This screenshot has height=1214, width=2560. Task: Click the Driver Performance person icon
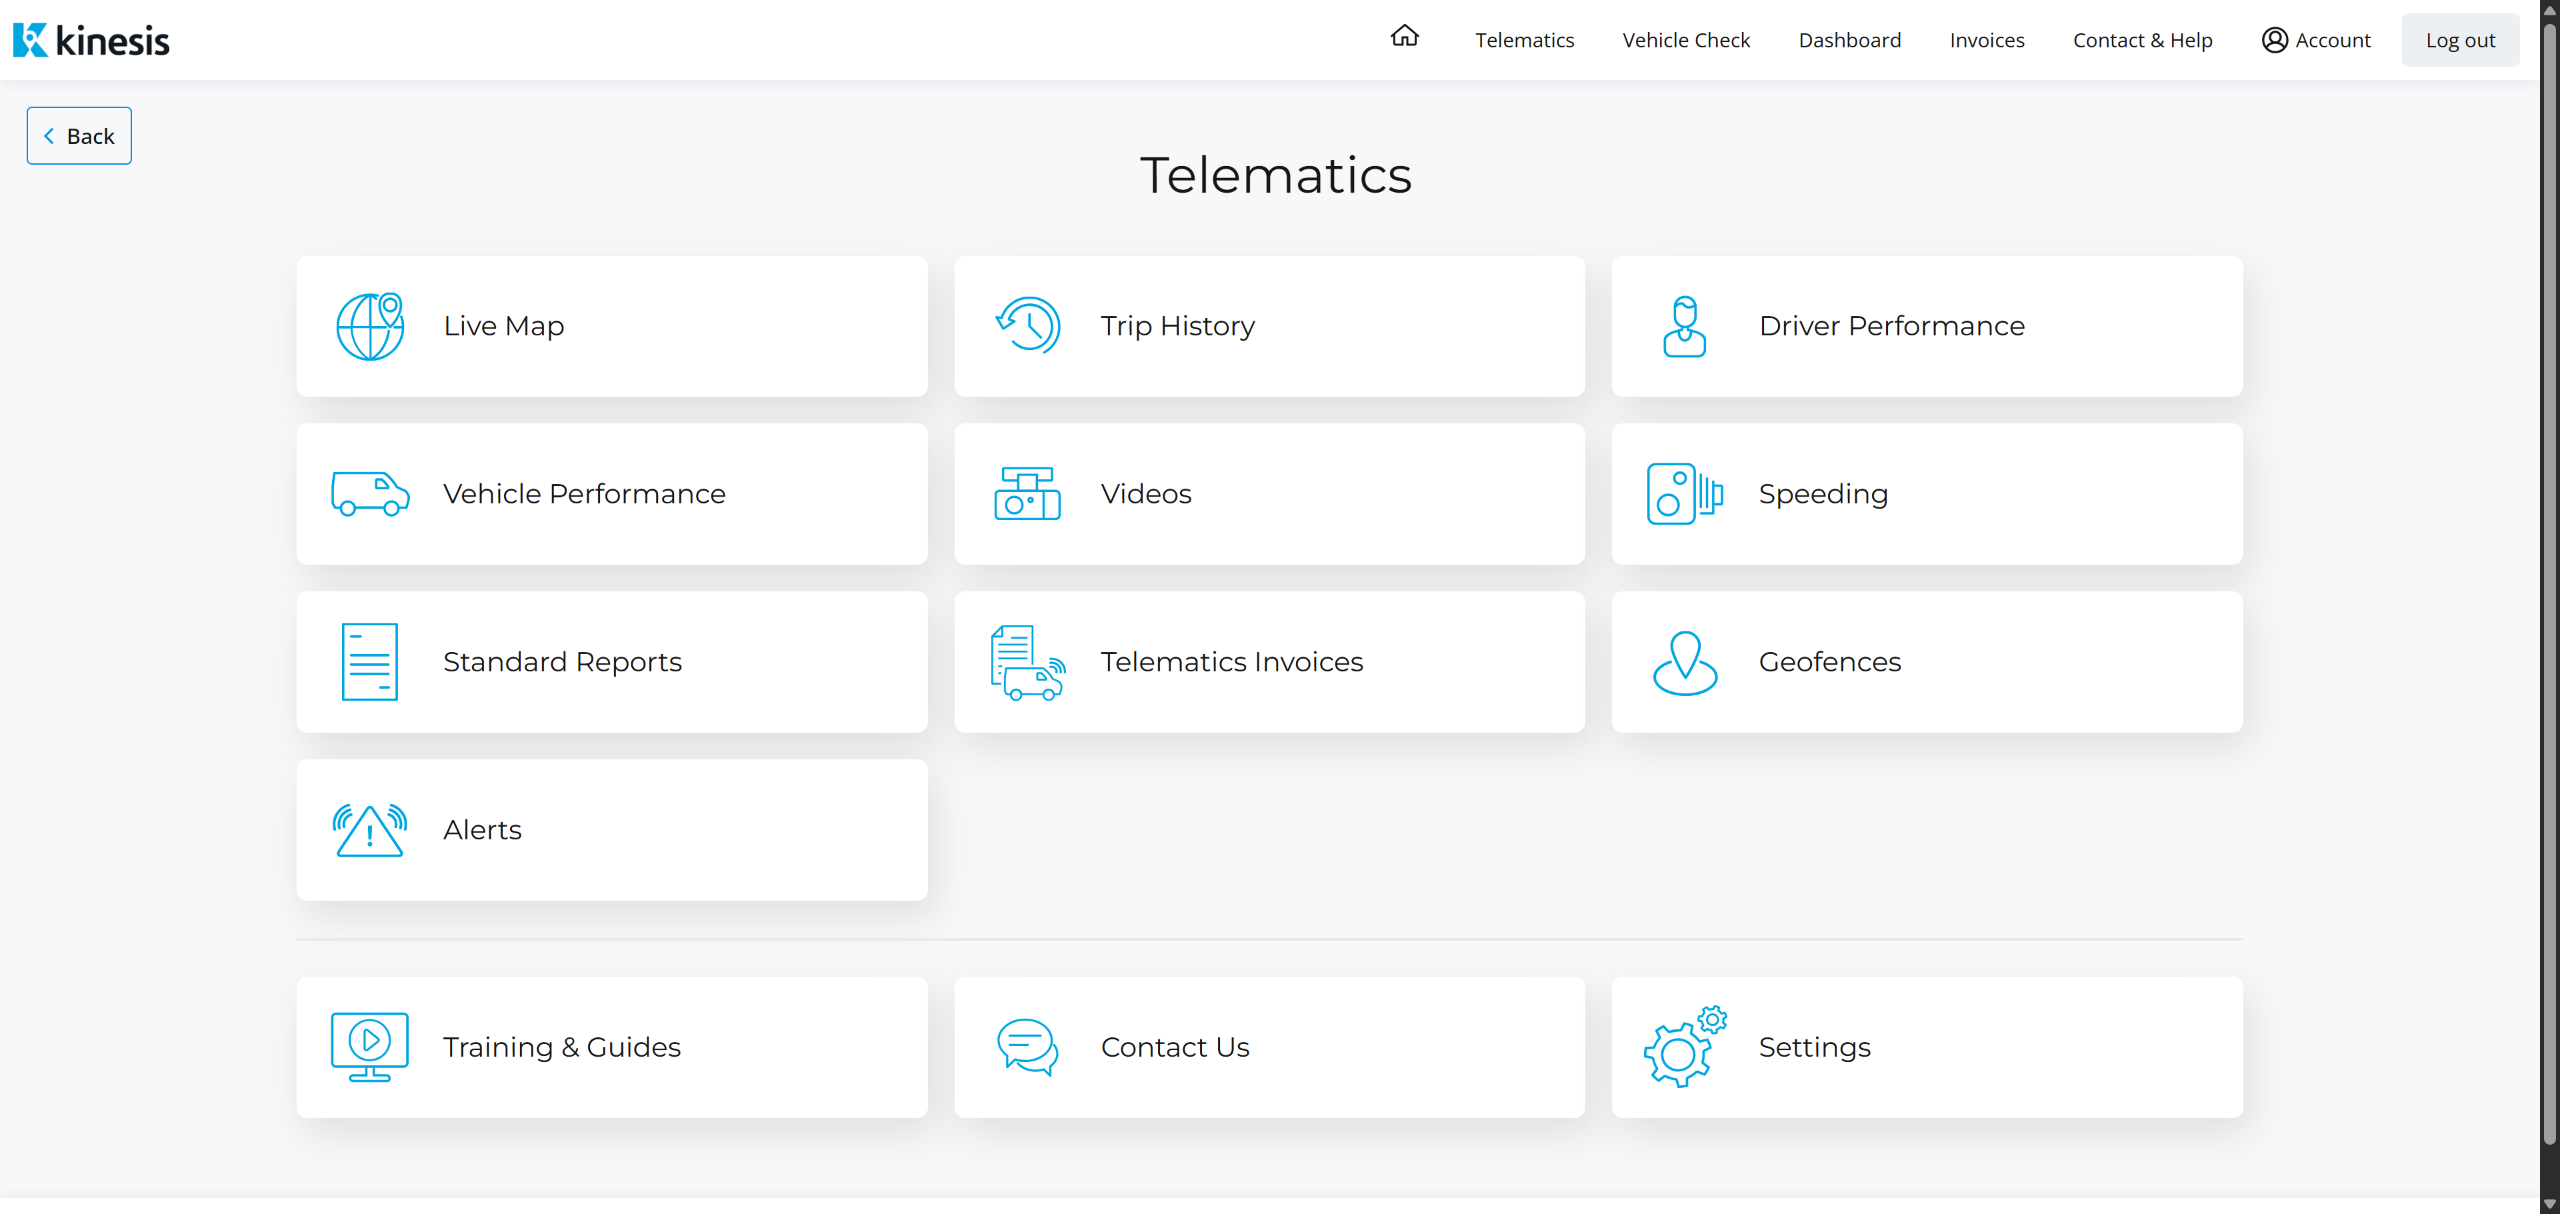click(x=1684, y=326)
